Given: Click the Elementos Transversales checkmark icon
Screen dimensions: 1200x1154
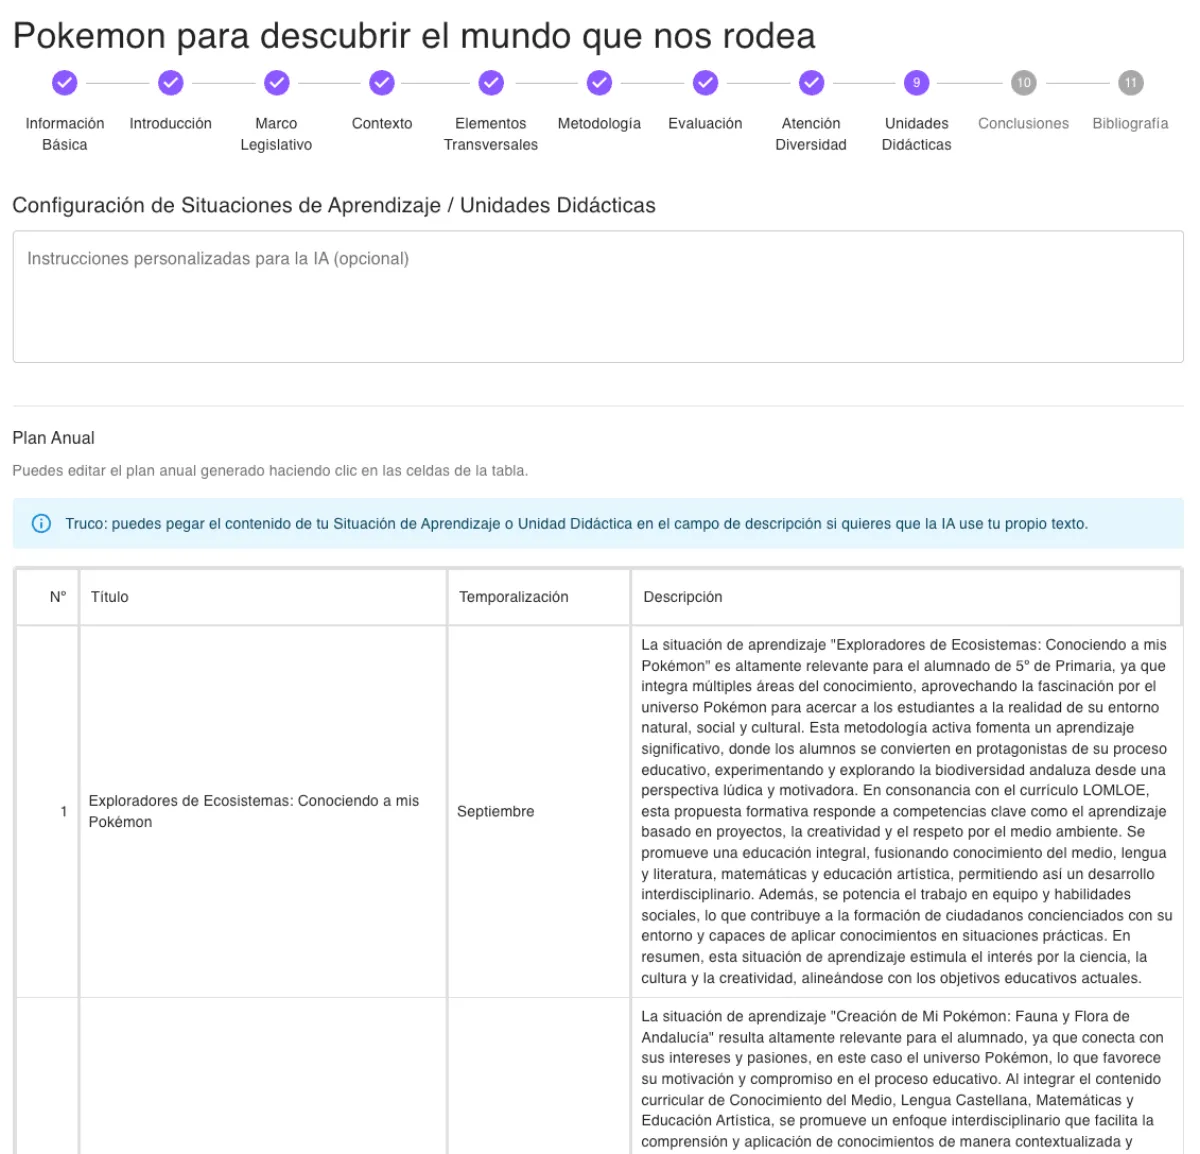Looking at the screenshot, I should (490, 84).
